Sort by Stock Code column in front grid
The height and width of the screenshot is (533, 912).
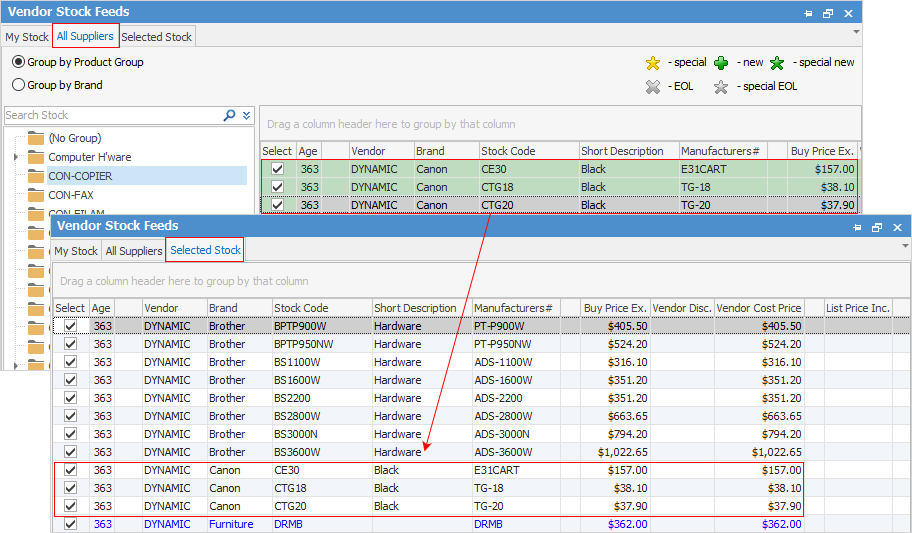[301, 308]
